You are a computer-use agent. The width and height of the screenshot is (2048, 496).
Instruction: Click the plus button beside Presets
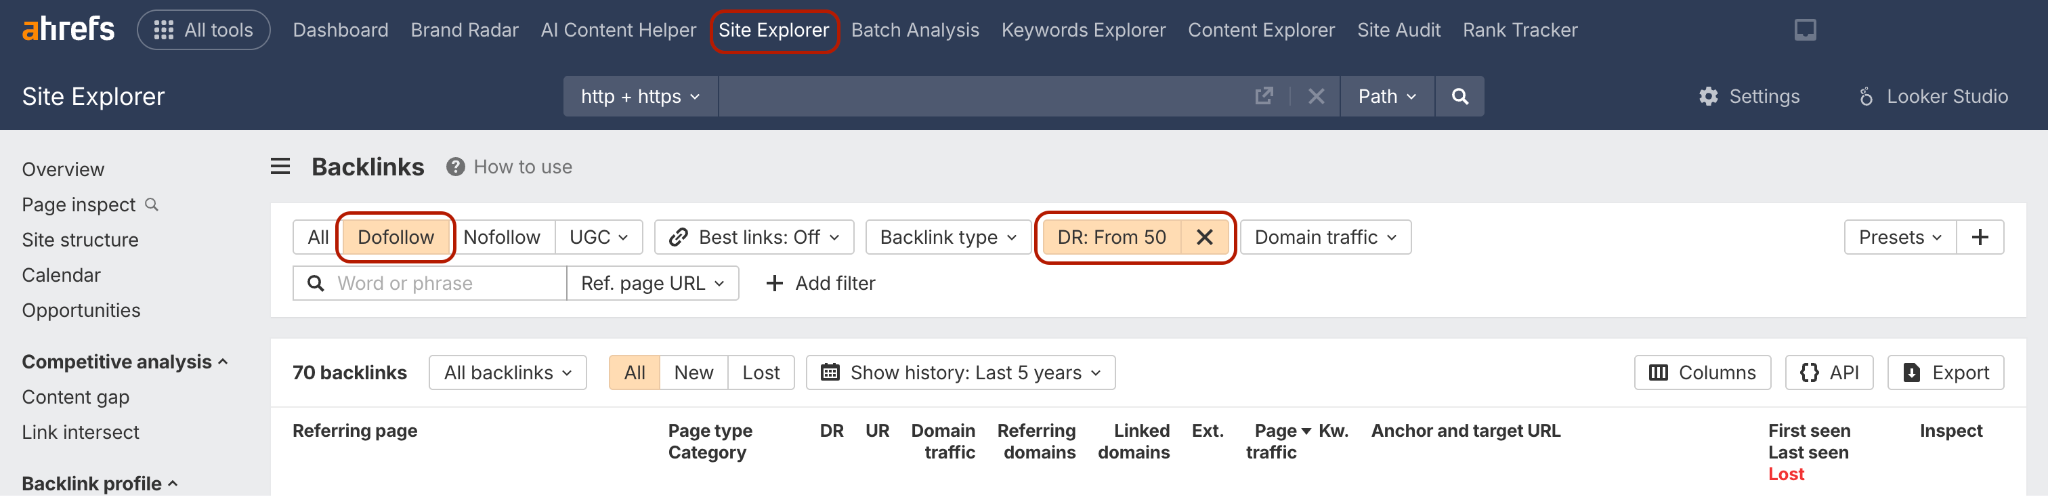1980,237
